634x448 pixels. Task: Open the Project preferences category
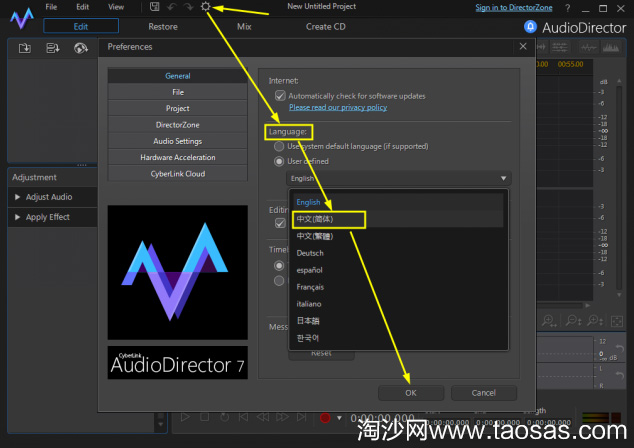tap(178, 108)
